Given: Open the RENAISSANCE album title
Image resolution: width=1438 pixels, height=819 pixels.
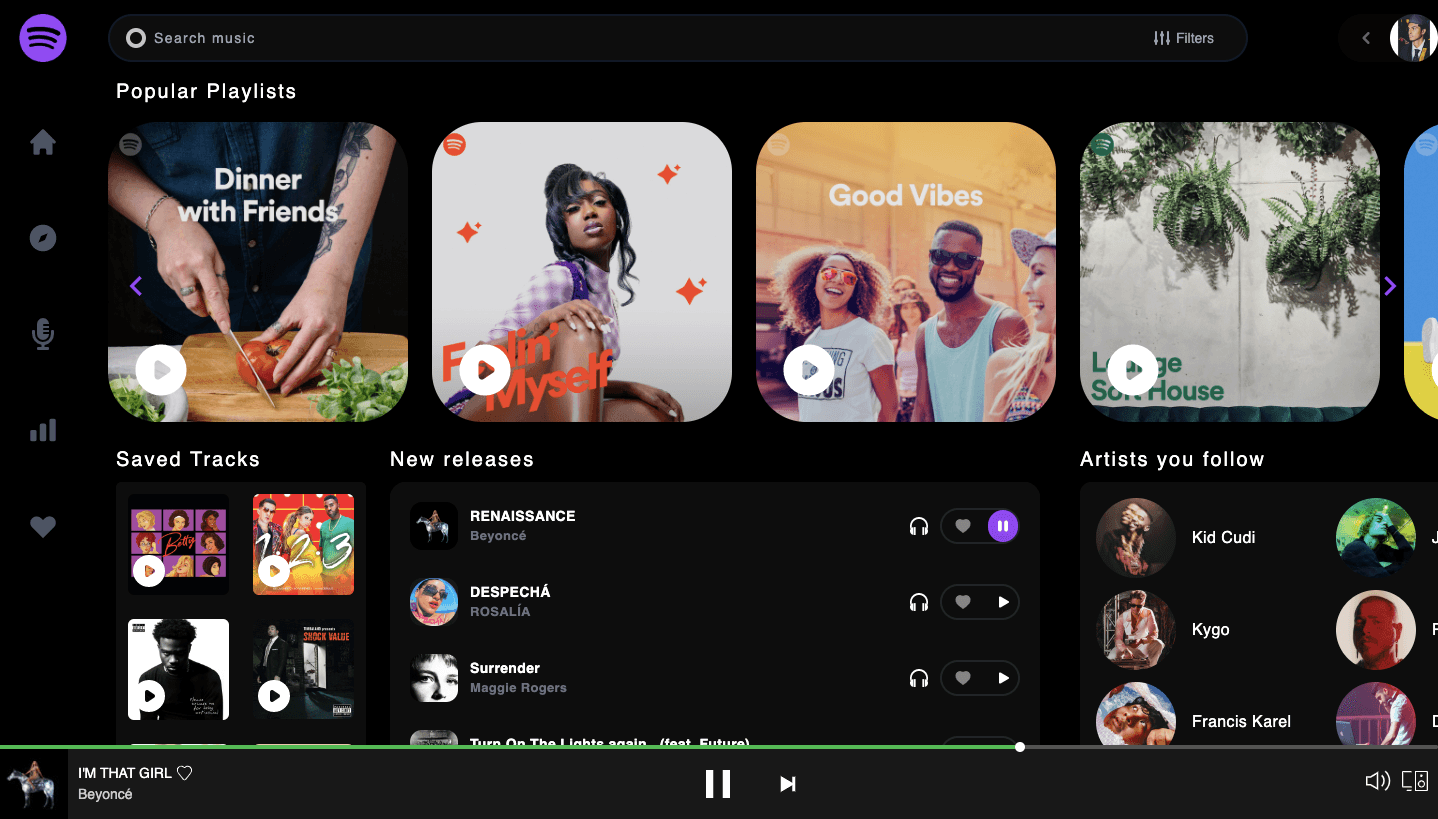Looking at the screenshot, I should click(523, 516).
